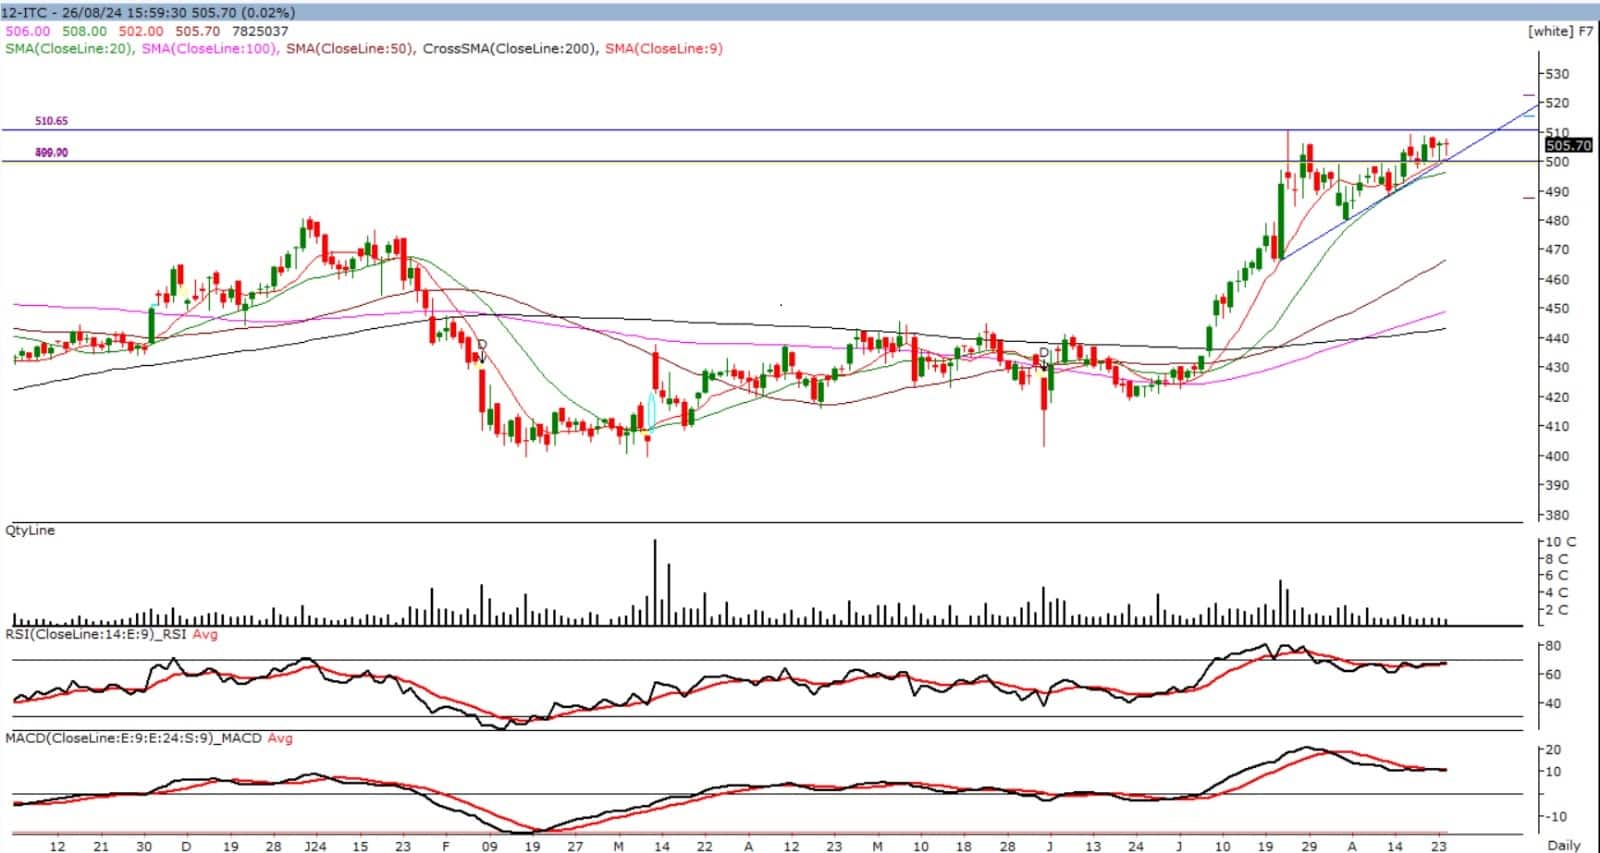The image size is (1600, 853).
Task: Click the D dividend marker near June
Action: (1044, 354)
